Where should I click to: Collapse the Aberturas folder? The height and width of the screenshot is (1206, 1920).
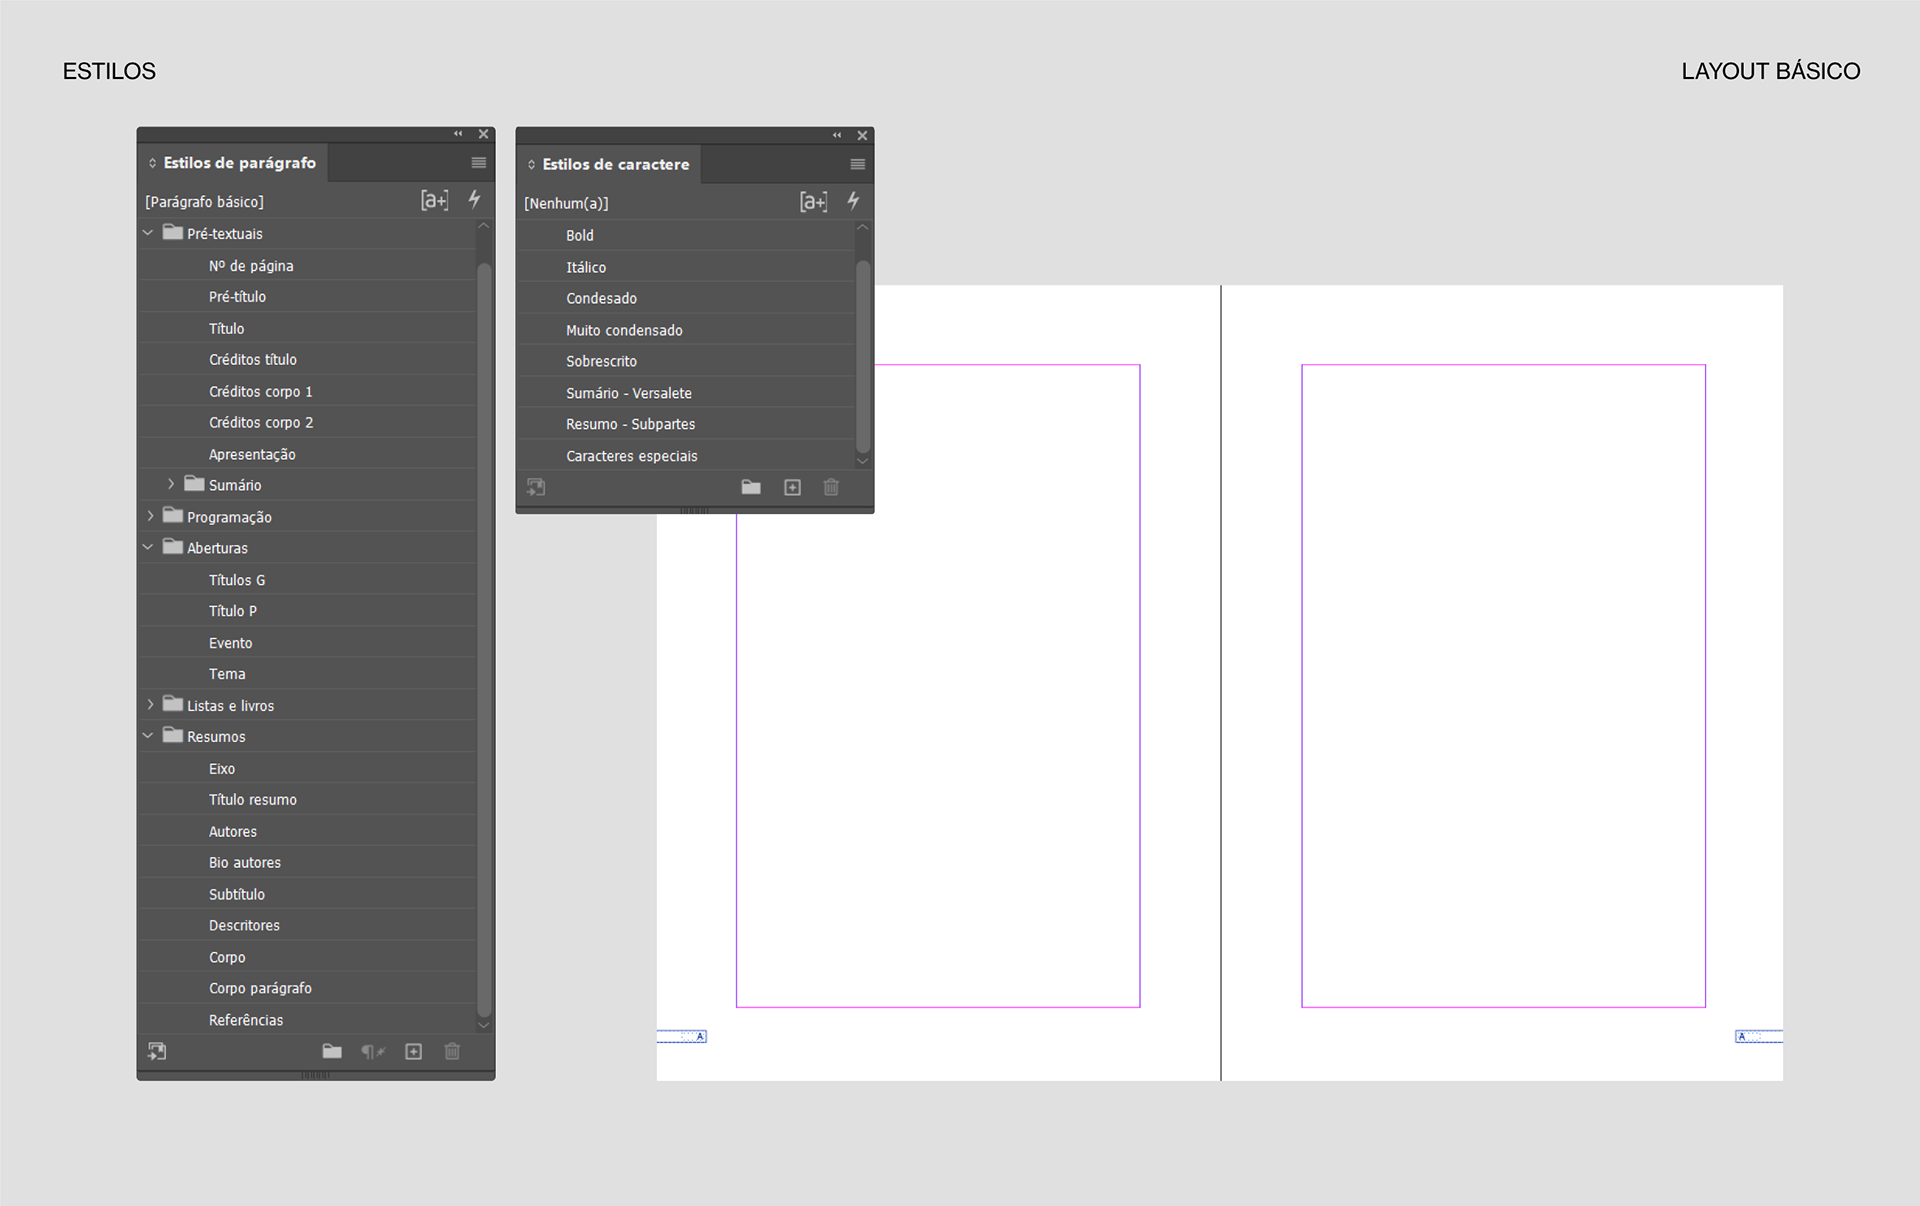click(148, 547)
